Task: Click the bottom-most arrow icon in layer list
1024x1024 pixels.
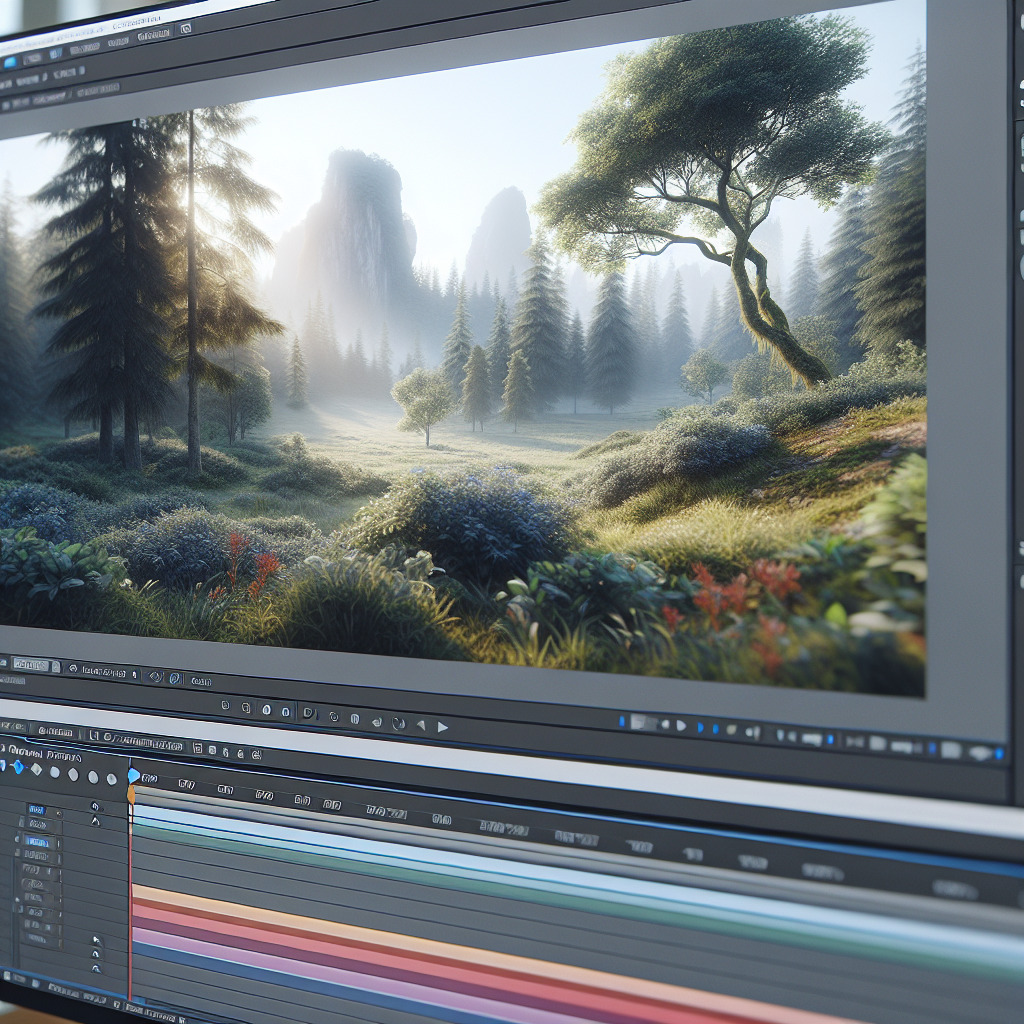Action: 97,969
